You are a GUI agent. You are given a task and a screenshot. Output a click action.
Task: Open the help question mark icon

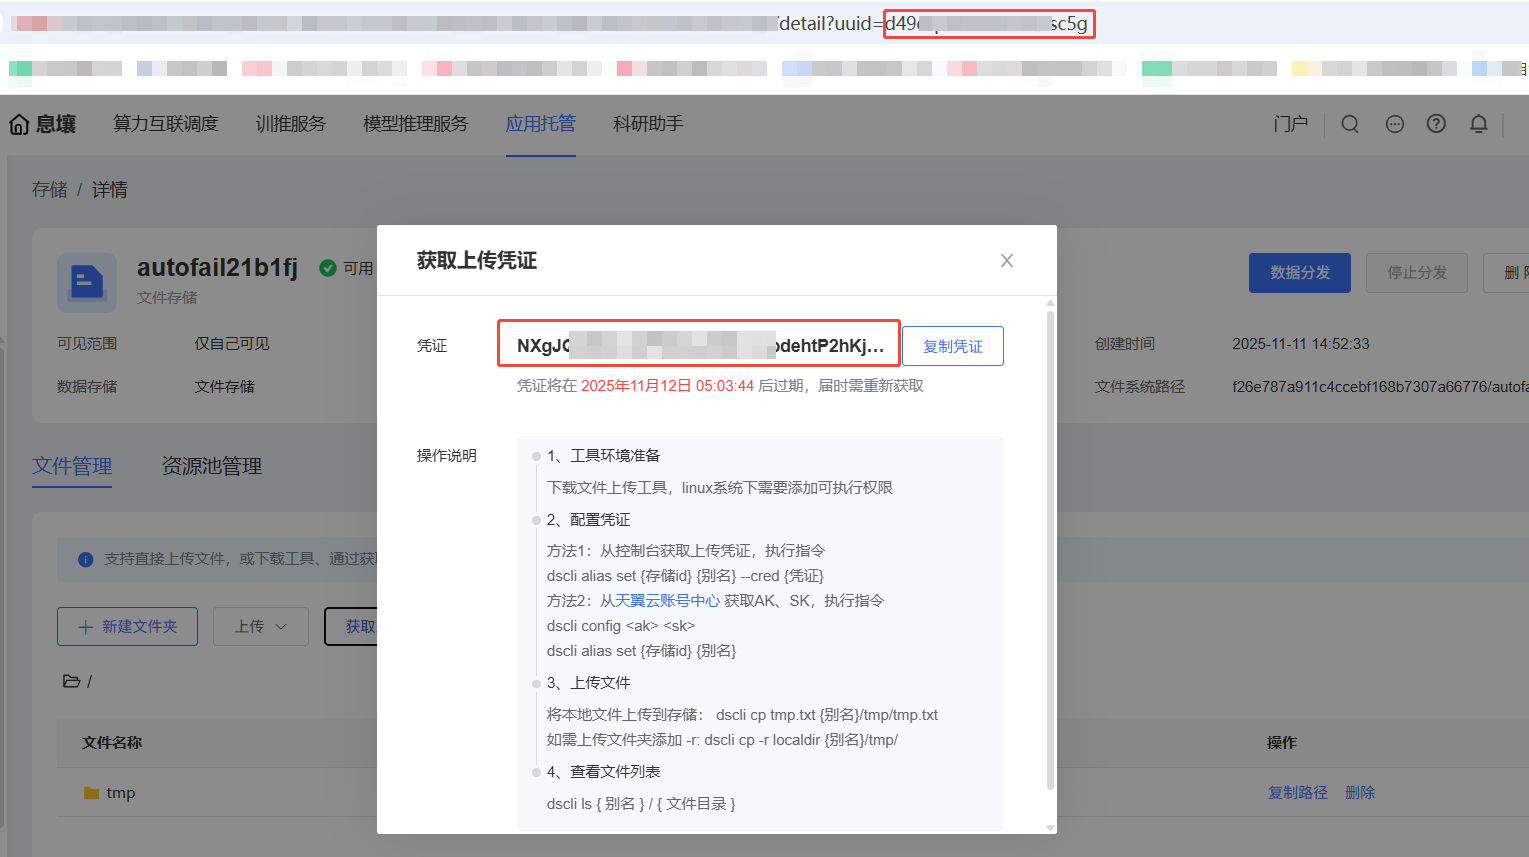(1436, 124)
